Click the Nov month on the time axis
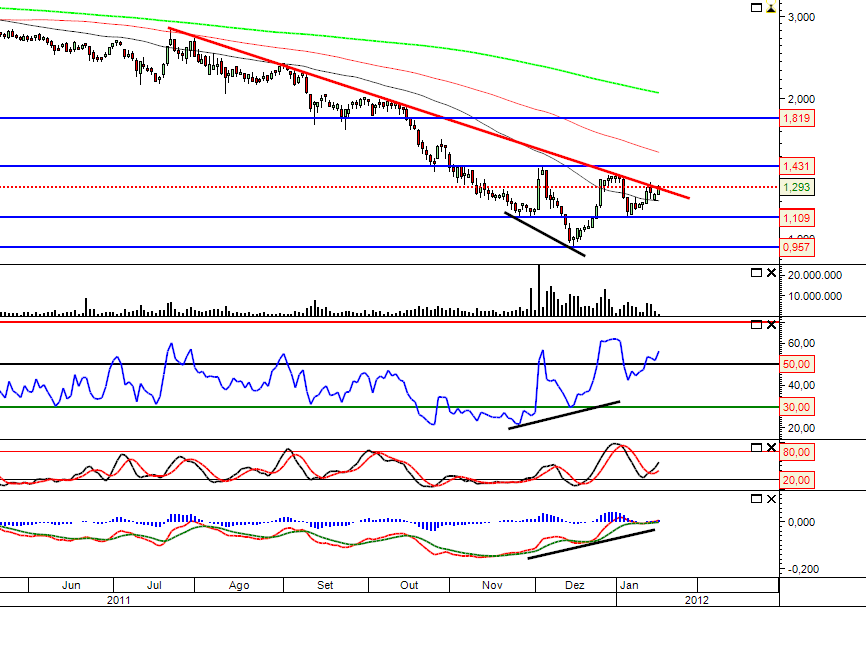 [491, 585]
